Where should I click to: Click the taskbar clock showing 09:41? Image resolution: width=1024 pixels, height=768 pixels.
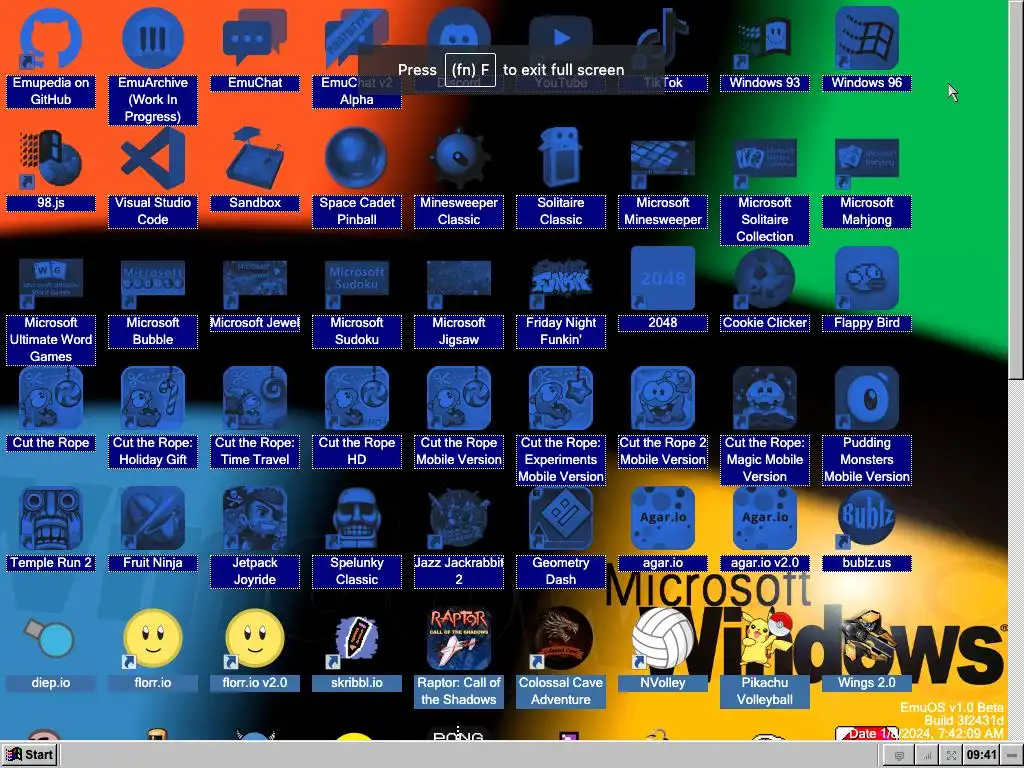point(982,755)
